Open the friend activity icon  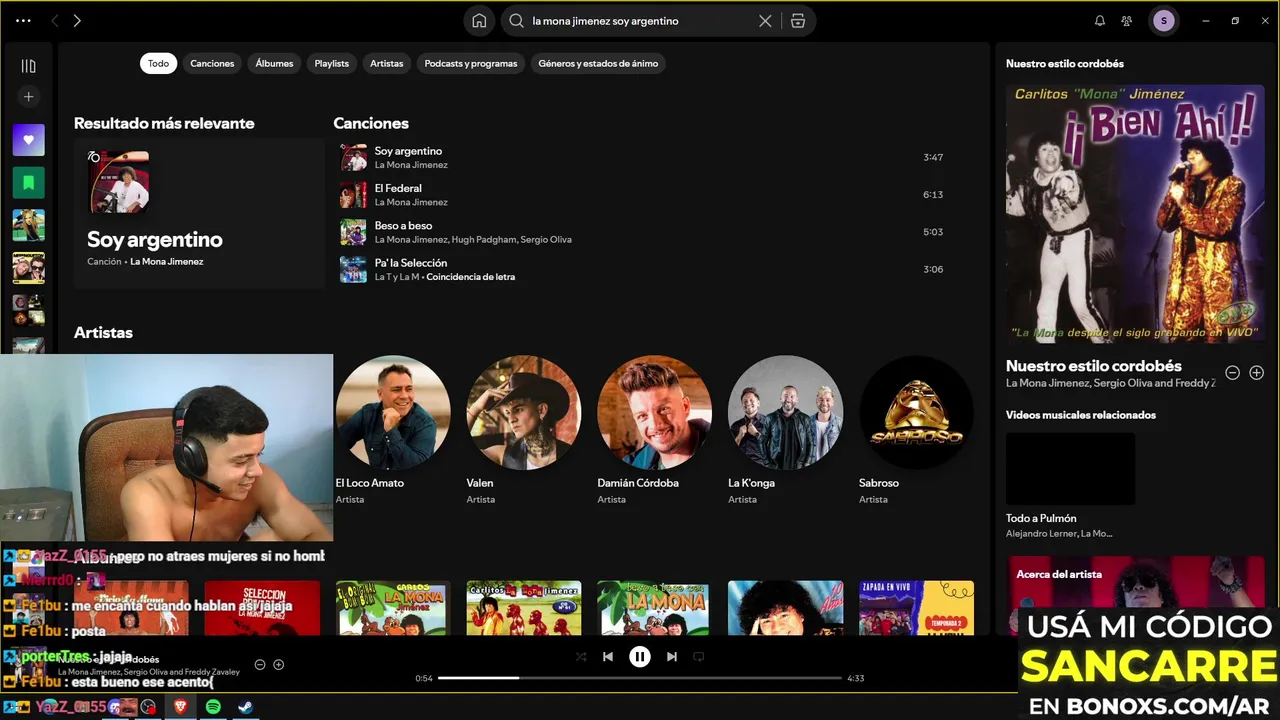[1127, 21]
